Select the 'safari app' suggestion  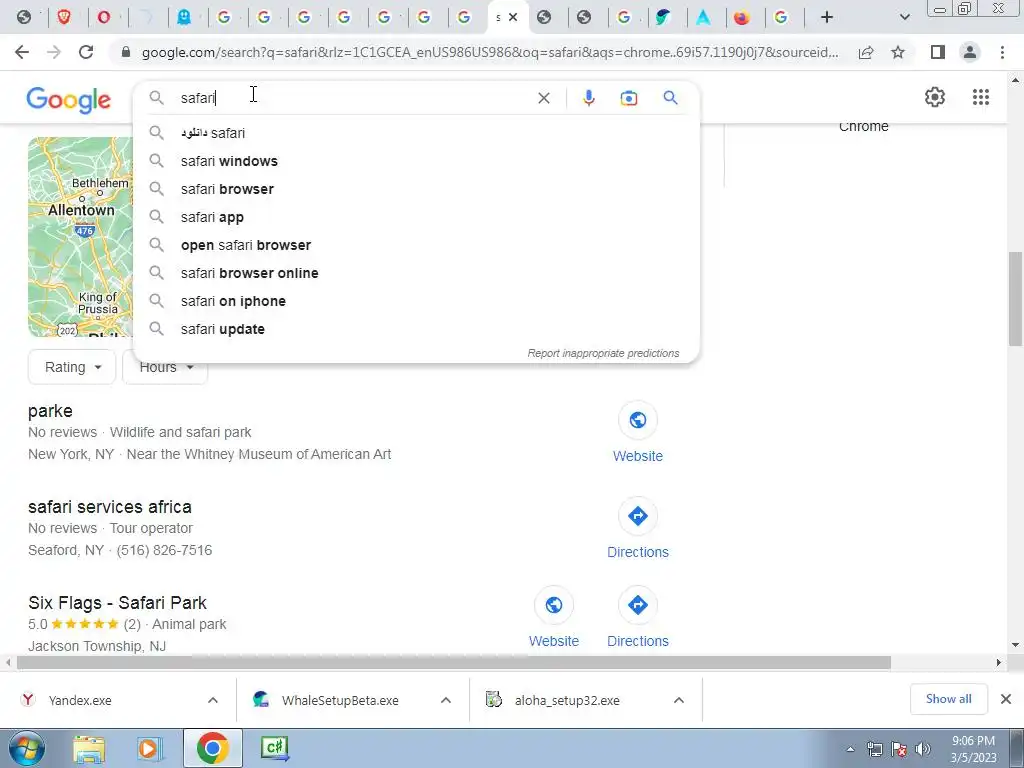click(416, 217)
